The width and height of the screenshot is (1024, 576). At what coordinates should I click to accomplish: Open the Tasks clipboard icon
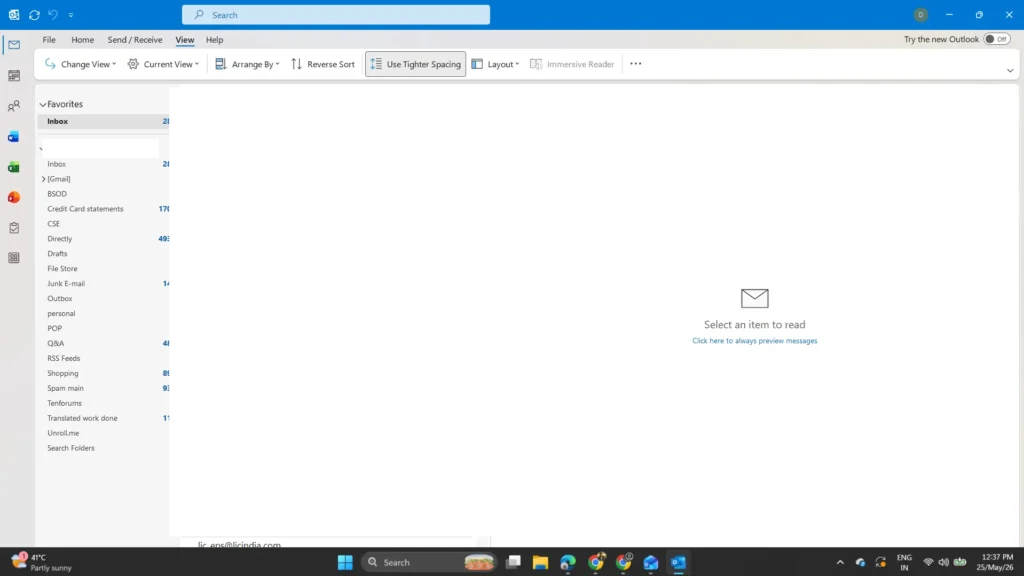[x=14, y=228]
